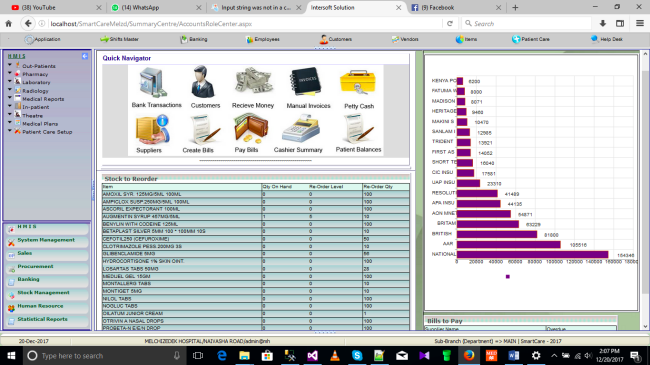The image size is (650, 365).
Task: Open the Patient Care menu
Action: (x=531, y=39)
